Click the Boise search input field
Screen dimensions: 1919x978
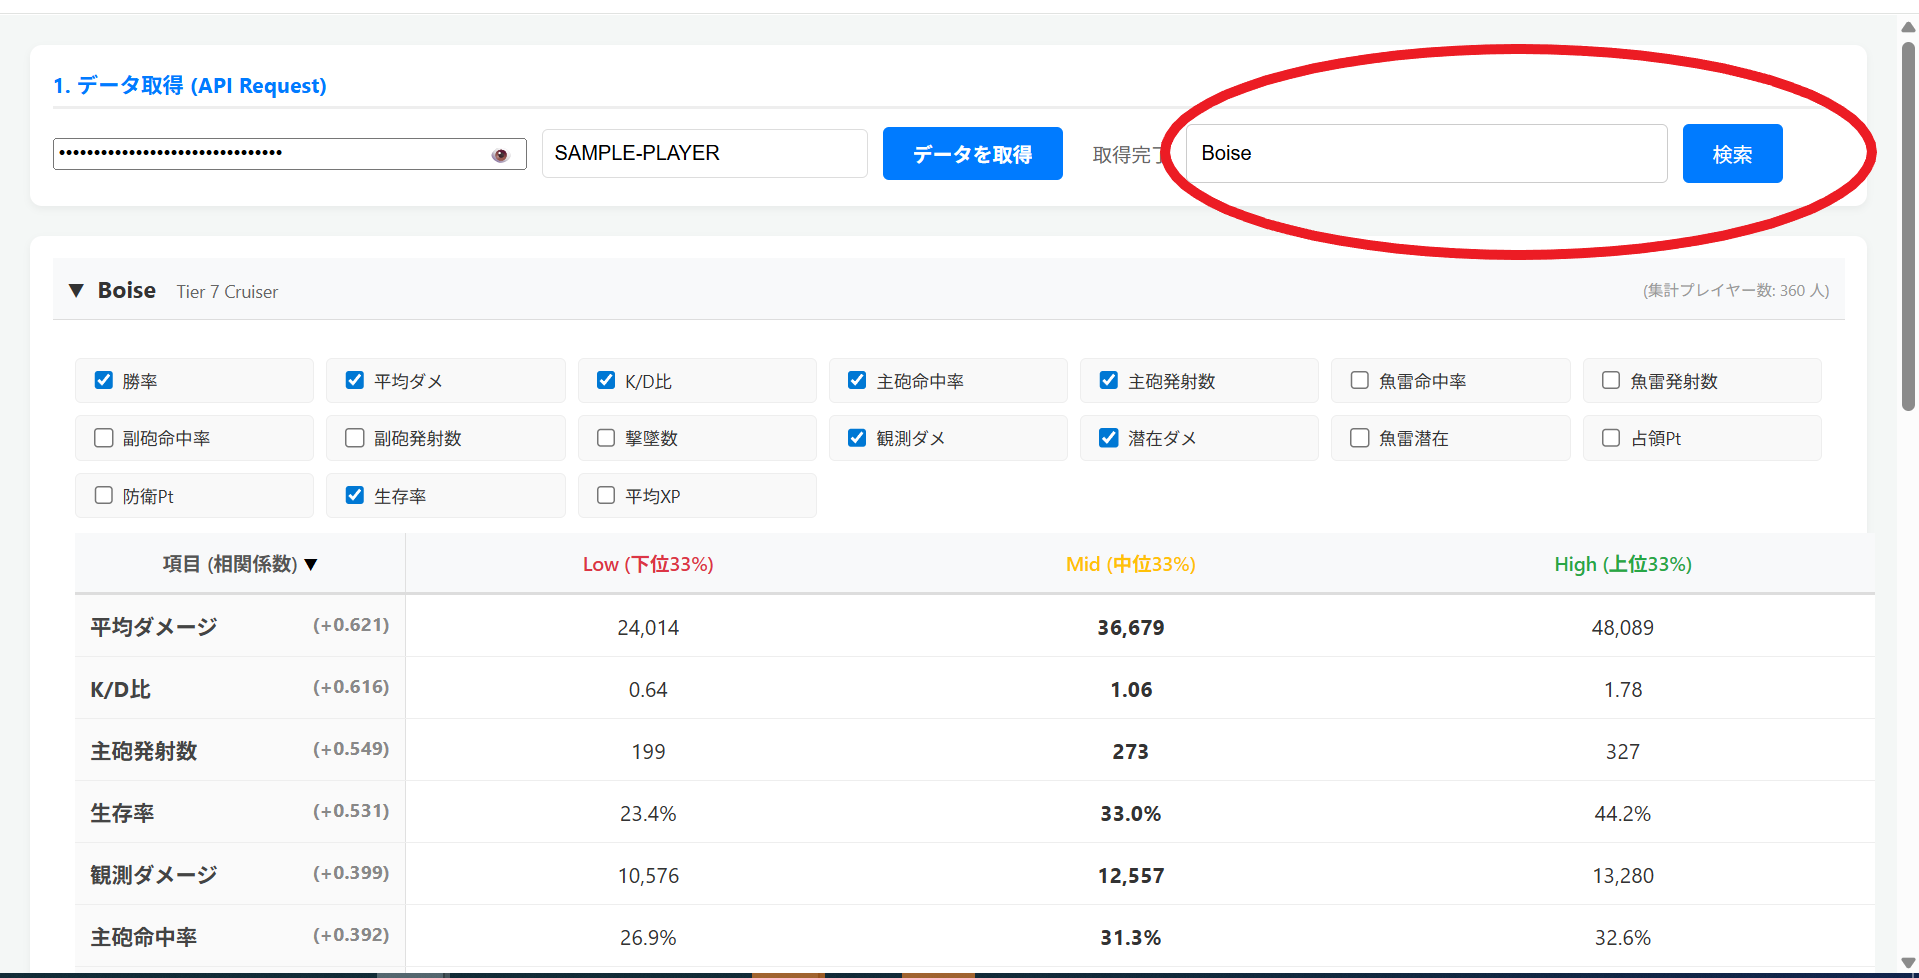pos(1425,154)
